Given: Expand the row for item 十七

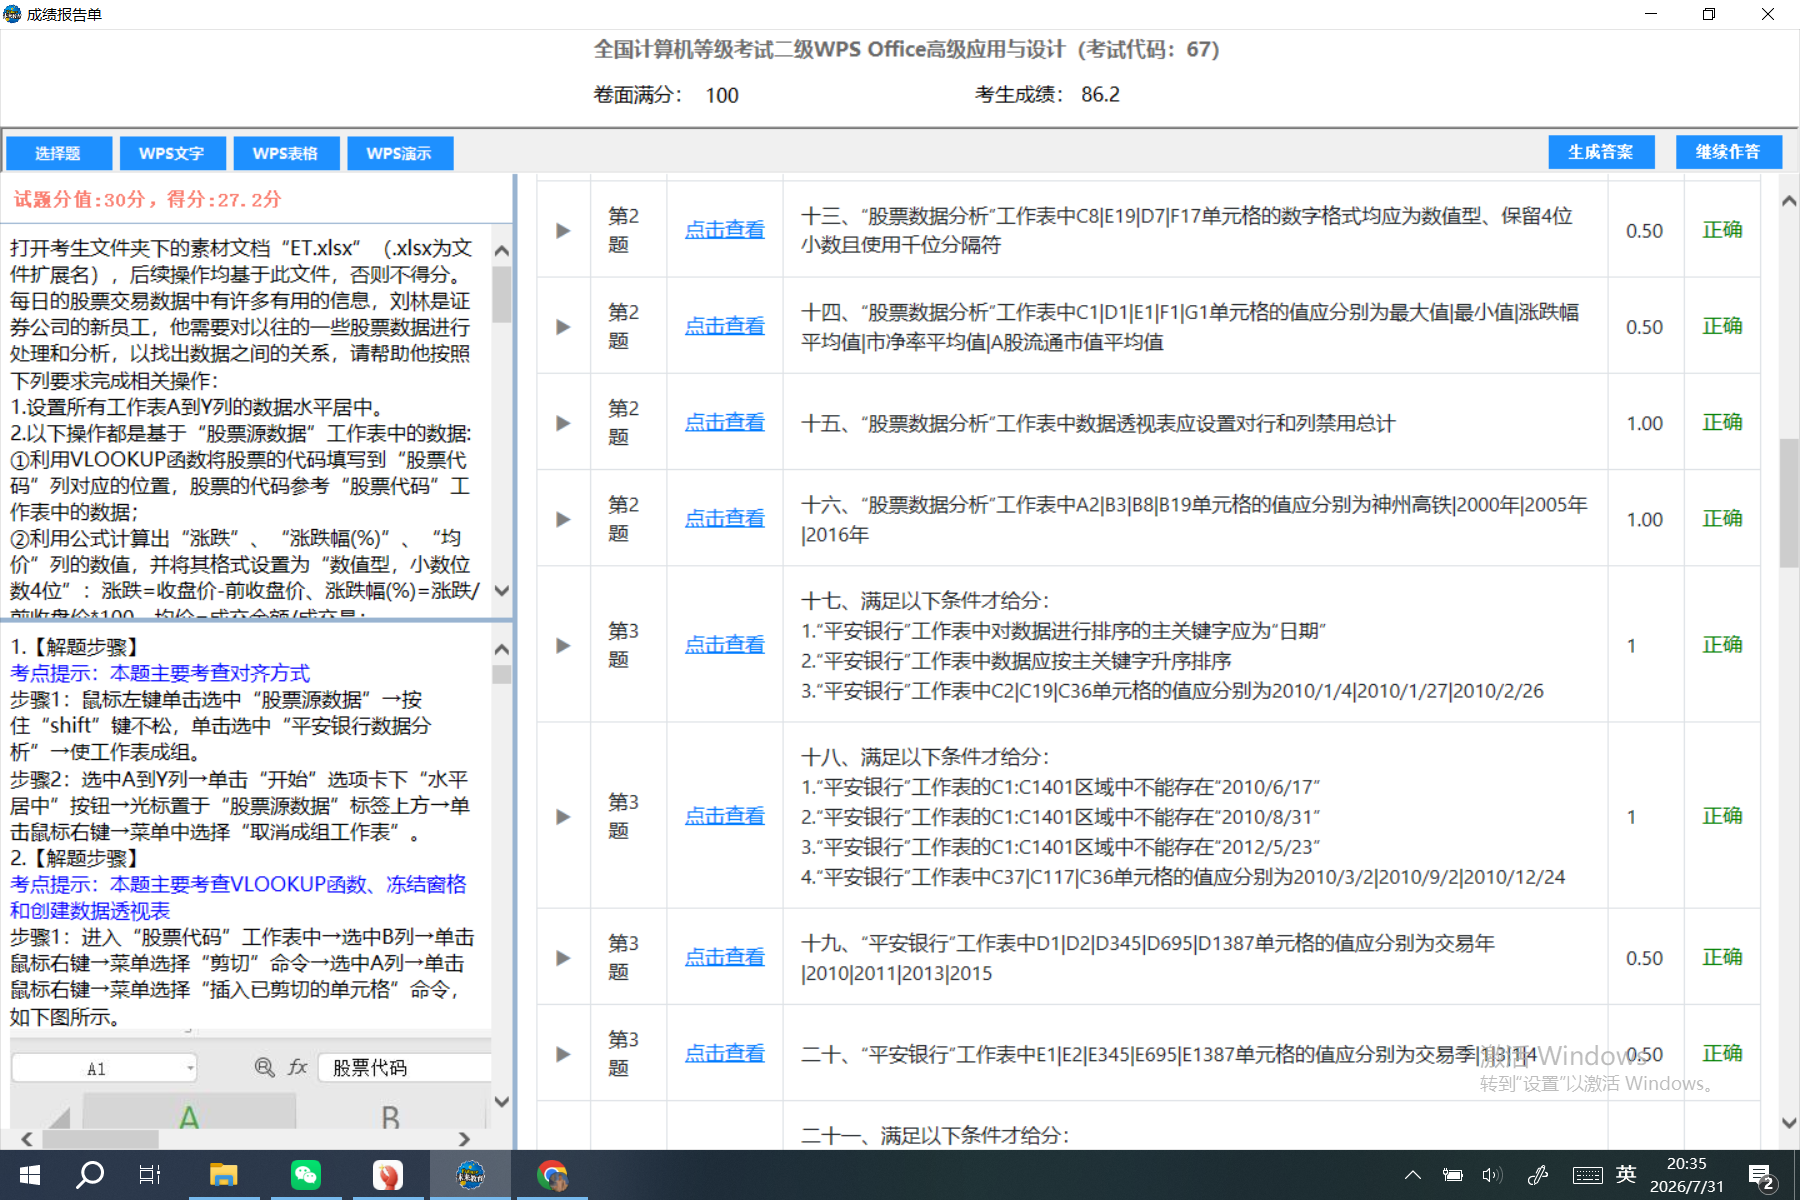Looking at the screenshot, I should tap(563, 645).
